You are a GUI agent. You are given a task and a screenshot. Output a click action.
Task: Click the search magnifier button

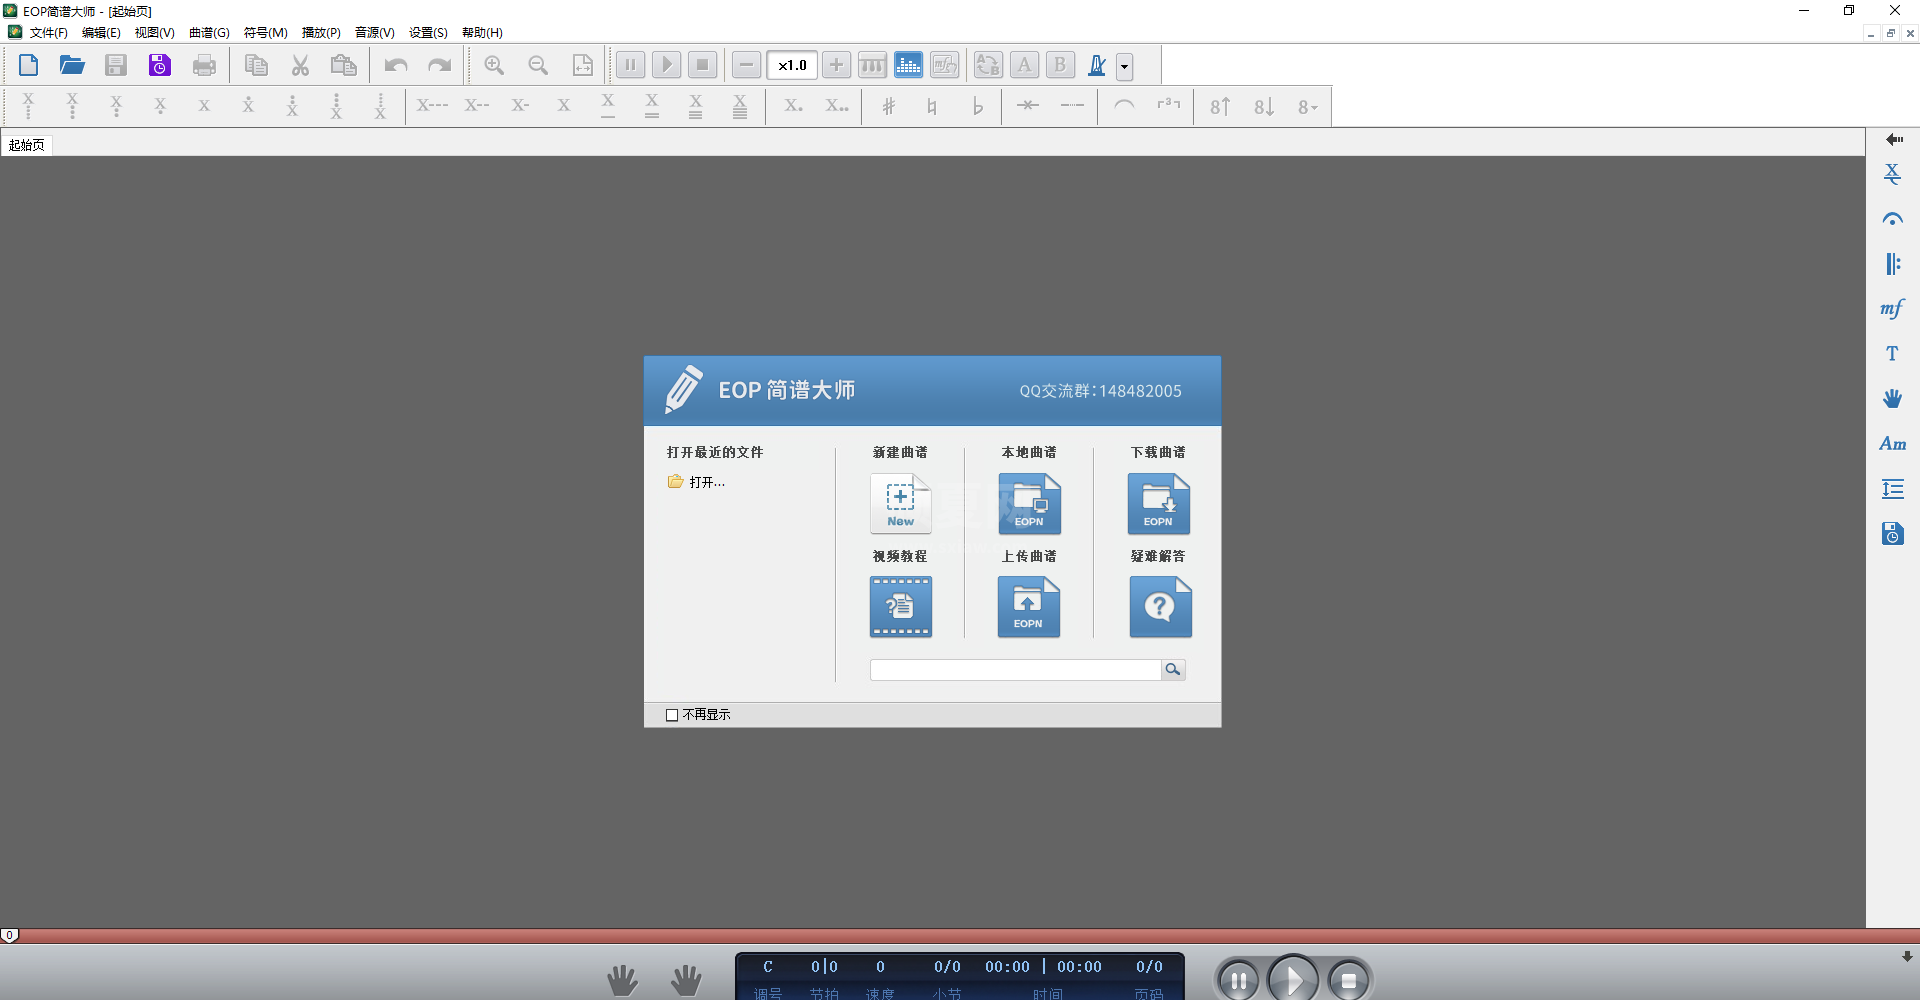(1173, 670)
